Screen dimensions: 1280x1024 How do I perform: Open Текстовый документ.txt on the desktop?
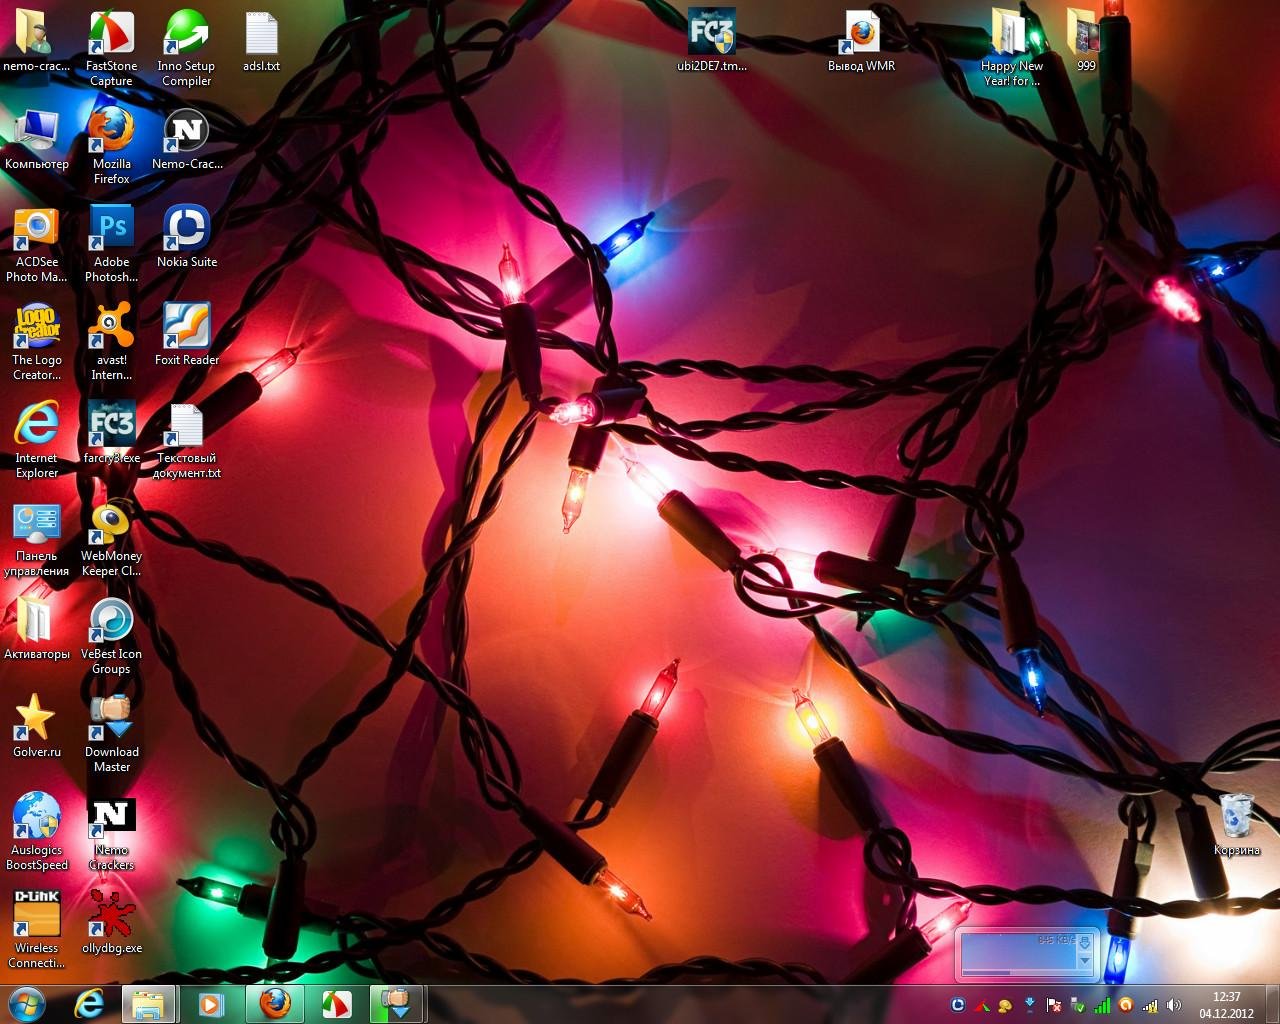click(x=187, y=441)
